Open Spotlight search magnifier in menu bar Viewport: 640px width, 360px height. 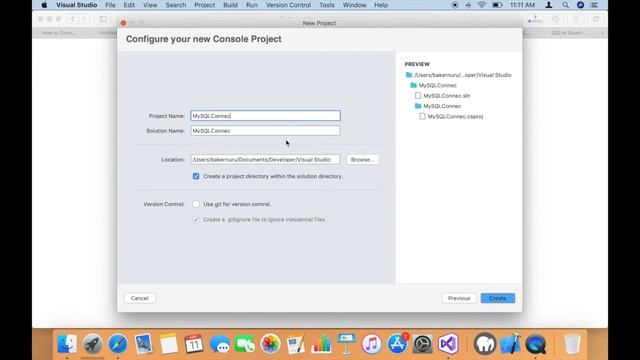565,5
